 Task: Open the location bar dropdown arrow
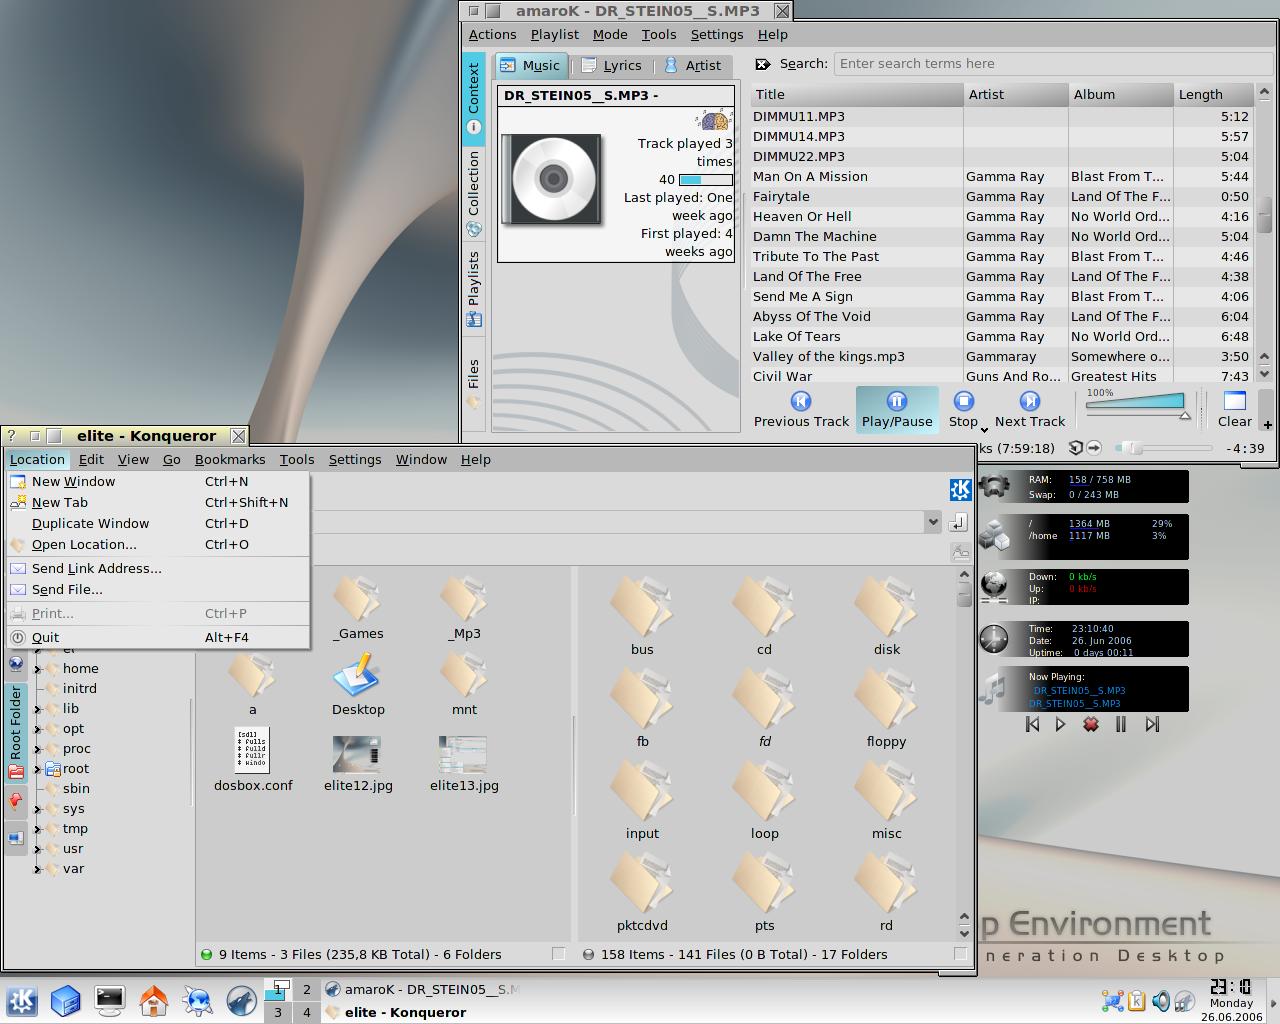(932, 521)
